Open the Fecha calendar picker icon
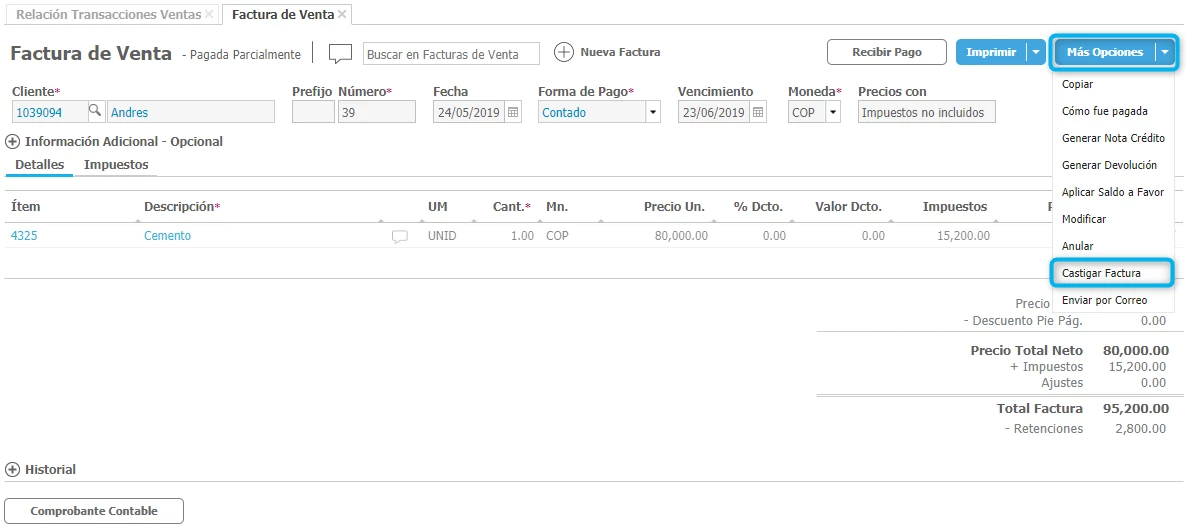Viewport: 1189px width, 526px height. pos(513,112)
